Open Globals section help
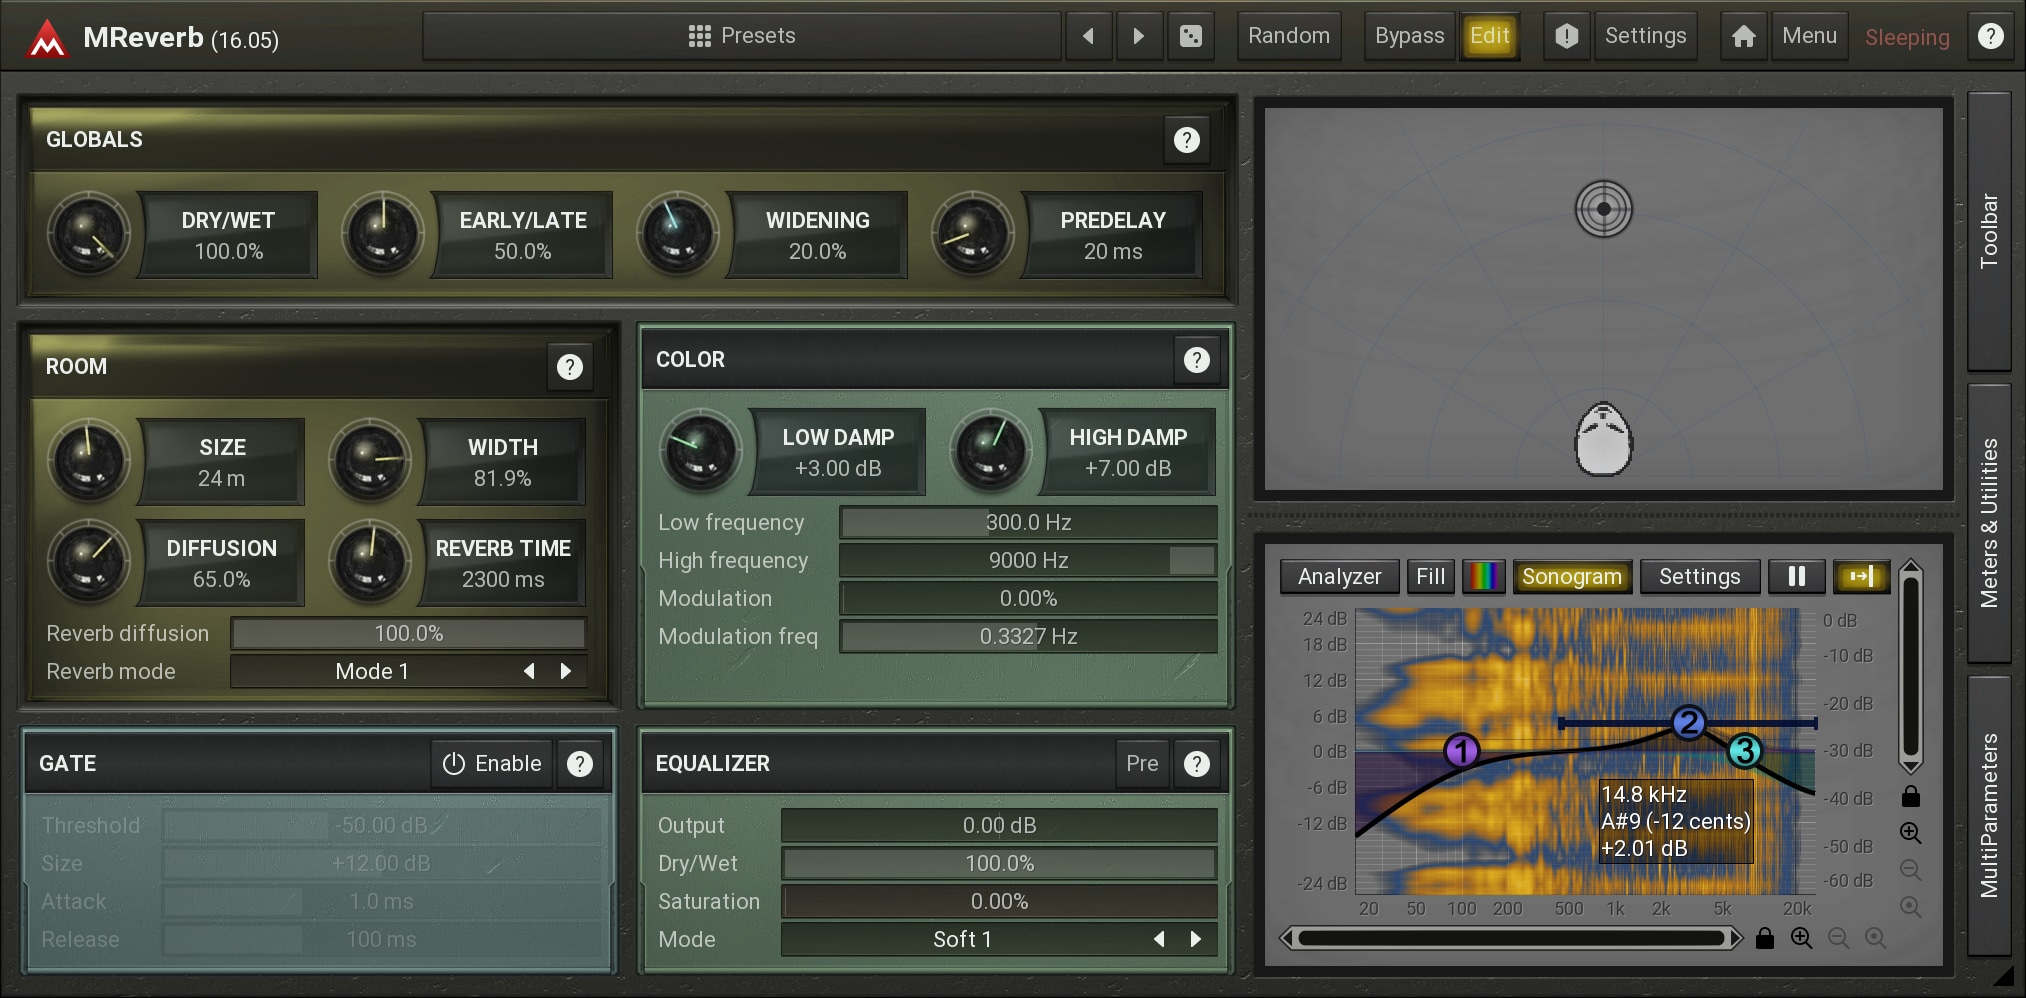 [x=1186, y=140]
